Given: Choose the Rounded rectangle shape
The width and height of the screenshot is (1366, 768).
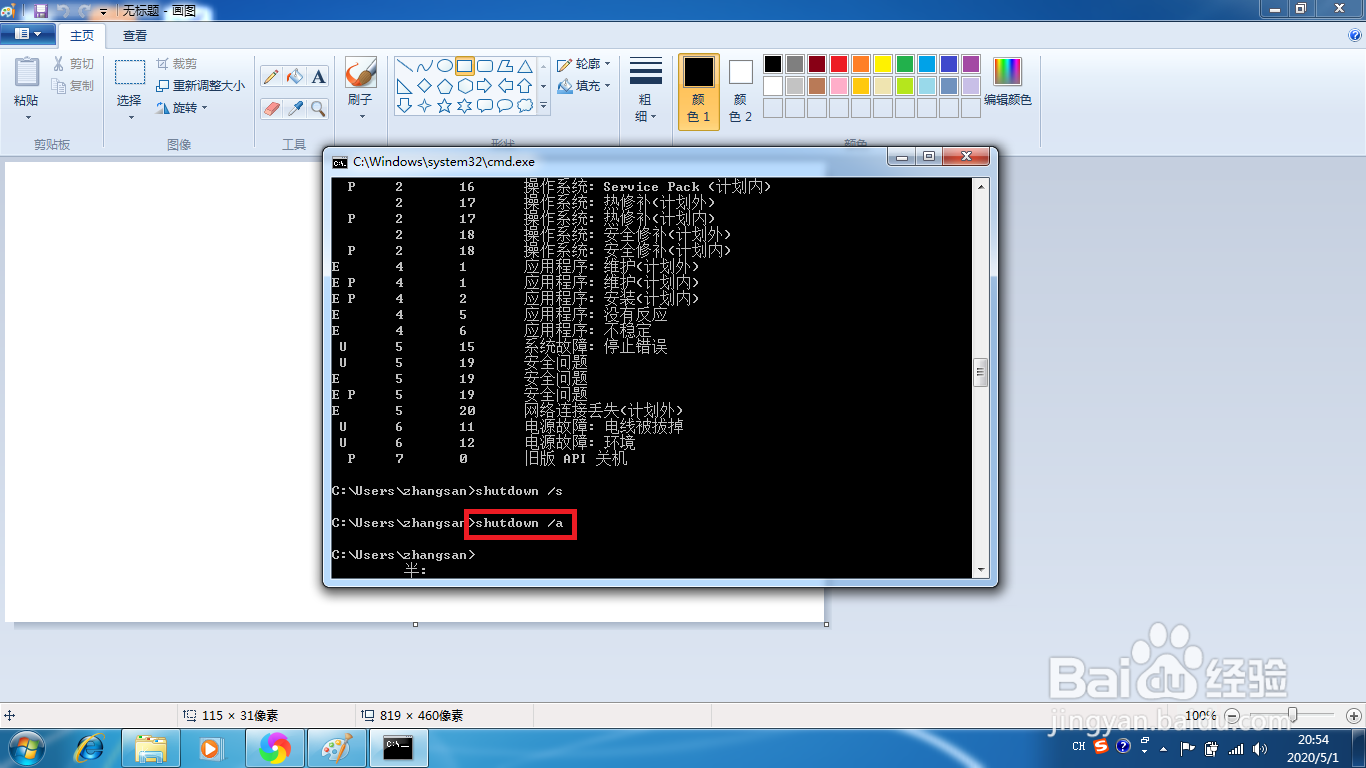Looking at the screenshot, I should 485,66.
